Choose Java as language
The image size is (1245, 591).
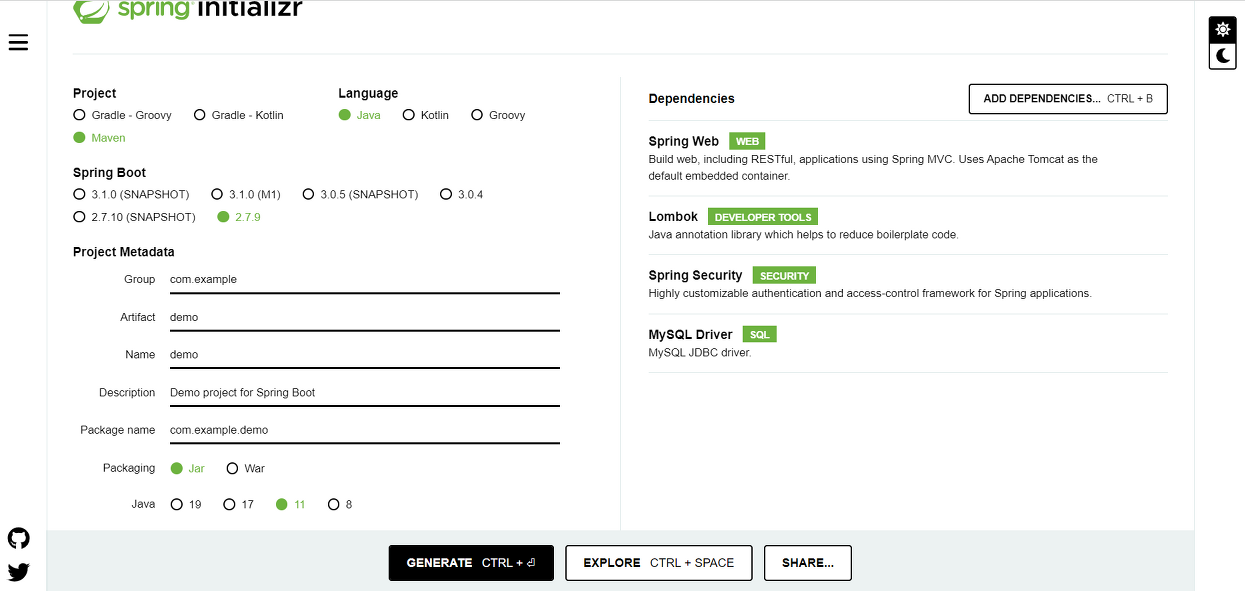[360, 115]
